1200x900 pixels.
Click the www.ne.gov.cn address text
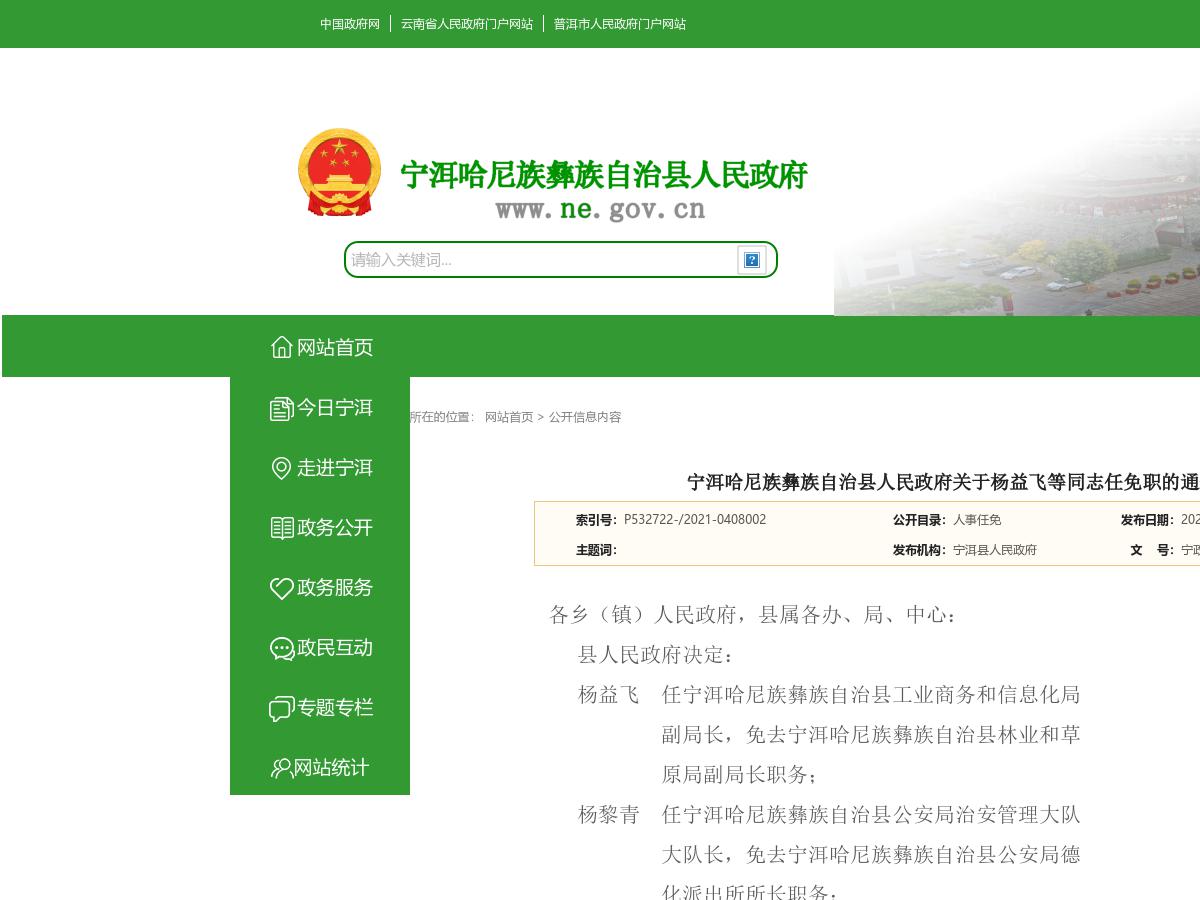(601, 209)
